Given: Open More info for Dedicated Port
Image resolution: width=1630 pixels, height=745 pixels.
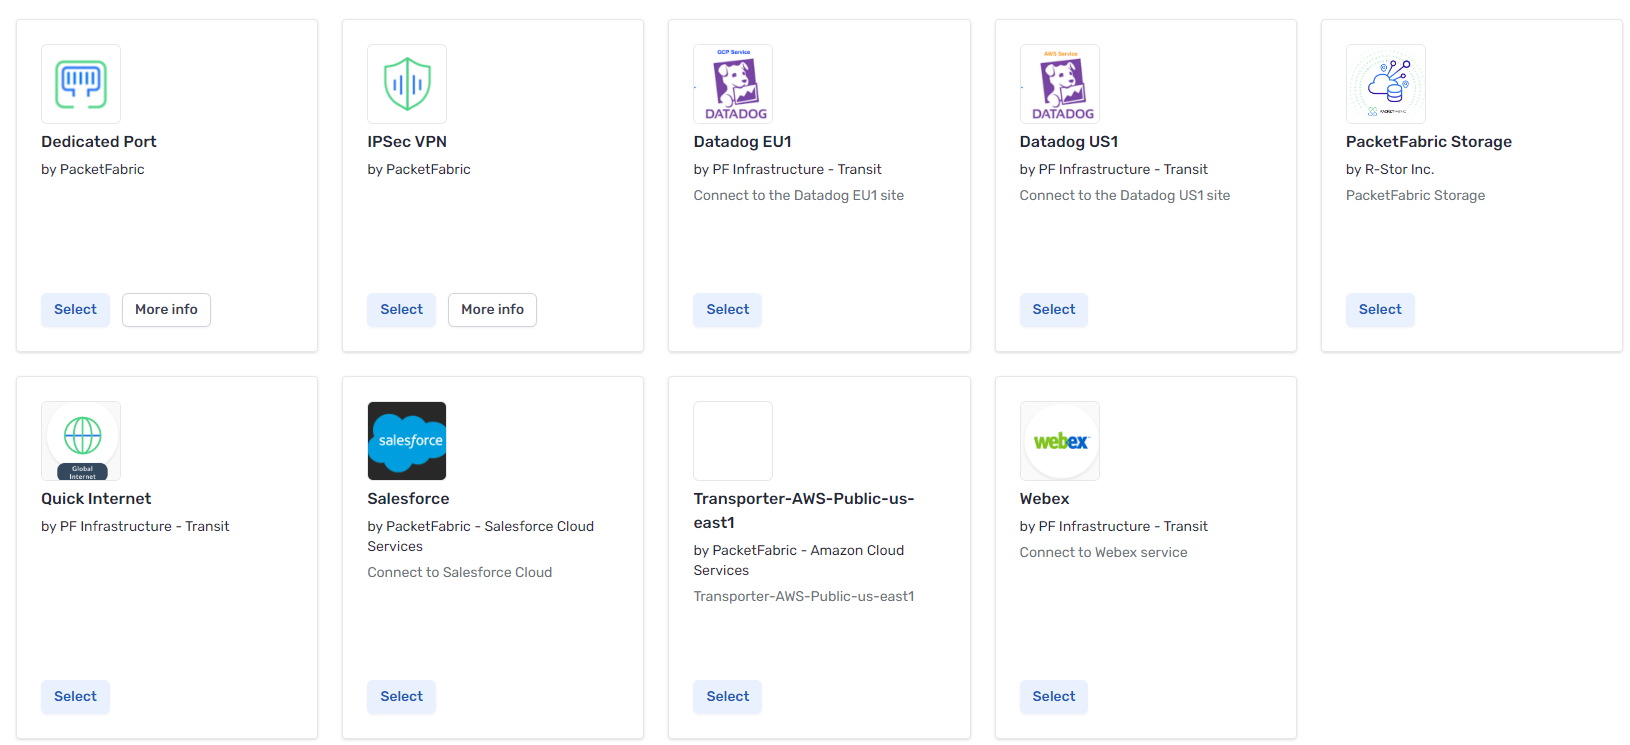Looking at the screenshot, I should coord(166,310).
